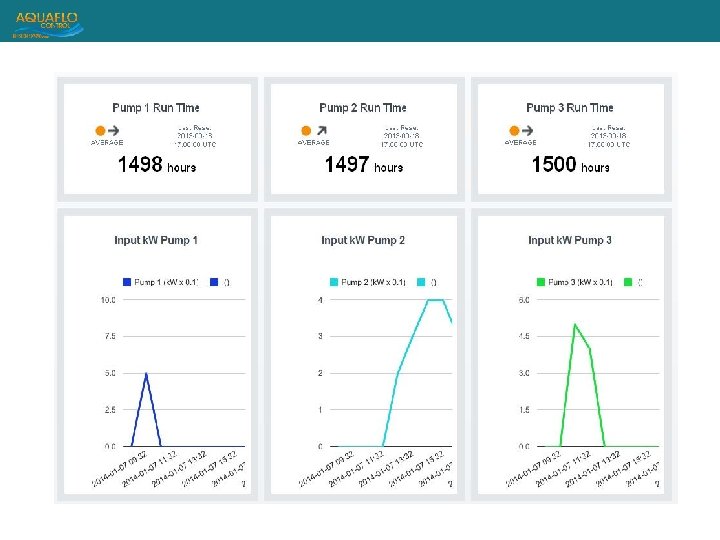
Task: Click the second blue legend swatch in Pump 1 chart
Action: click(x=214, y=282)
